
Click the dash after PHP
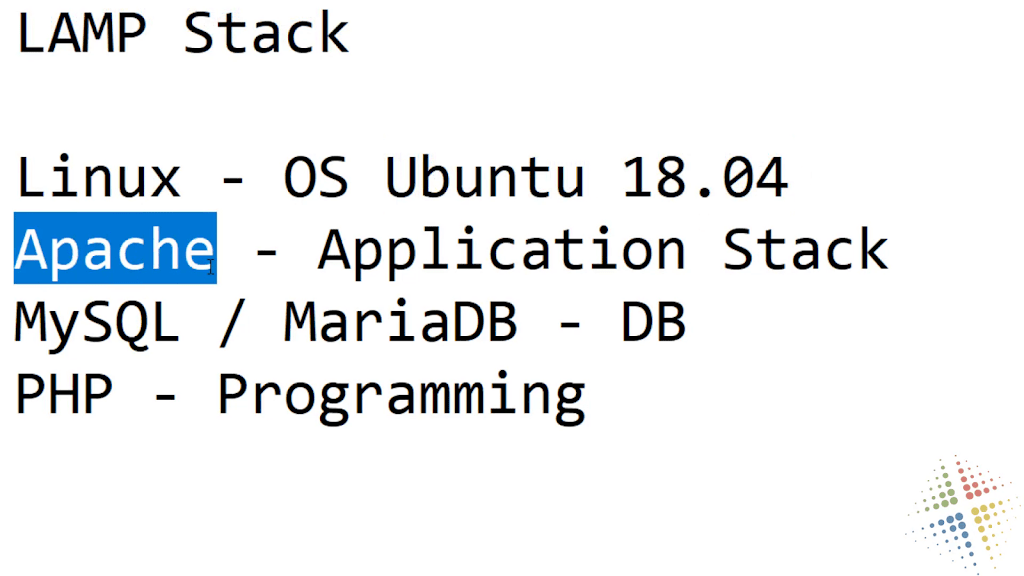[x=165, y=394]
